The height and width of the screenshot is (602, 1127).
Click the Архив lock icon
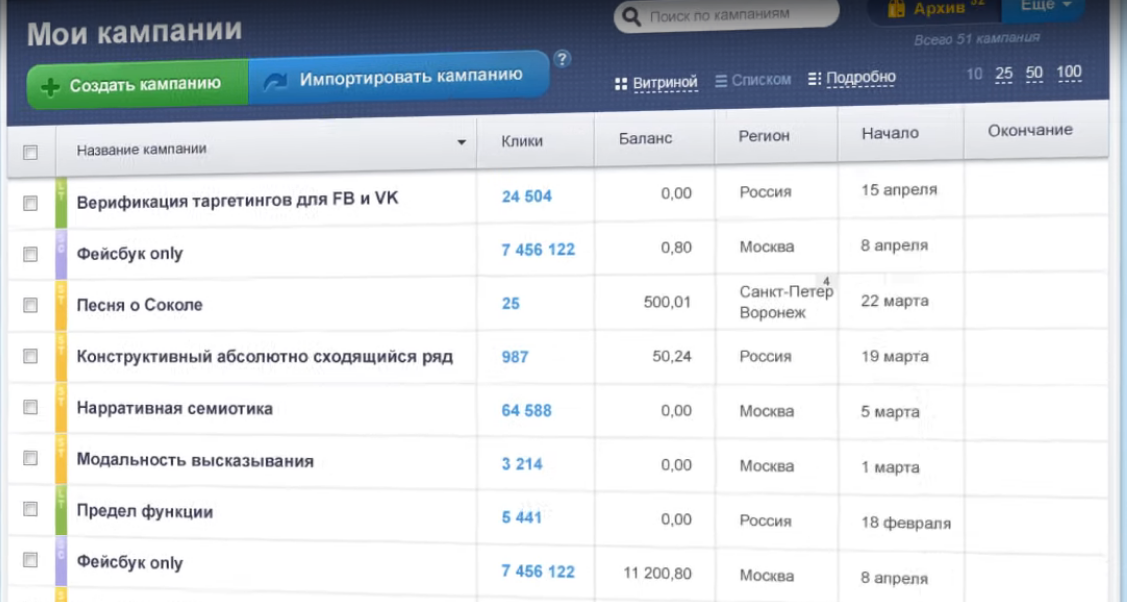click(x=896, y=8)
